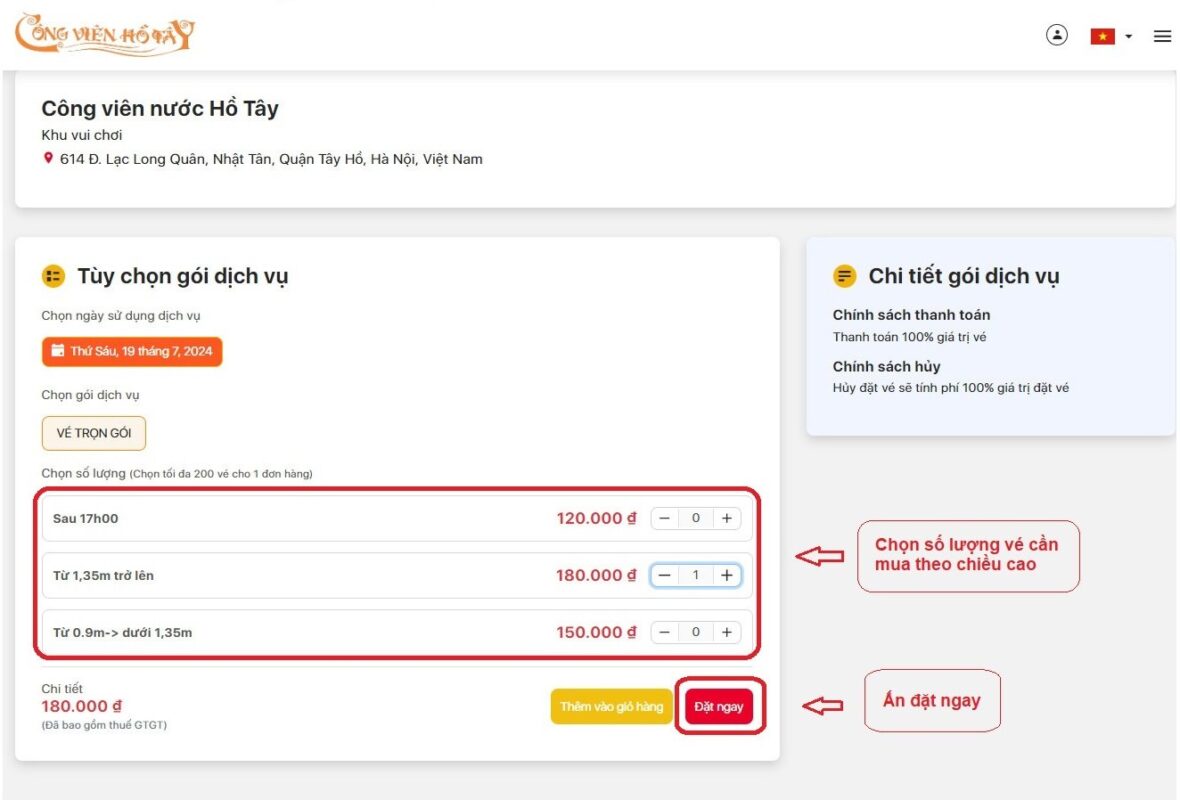Click the Công Viên Hồ Tây logo
The image size is (1180, 800).
[x=105, y=34]
